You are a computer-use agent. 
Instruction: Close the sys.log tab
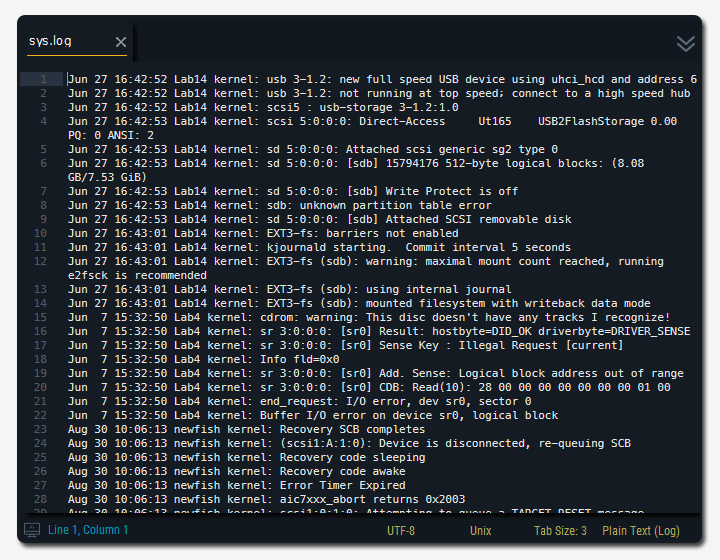coord(121,42)
